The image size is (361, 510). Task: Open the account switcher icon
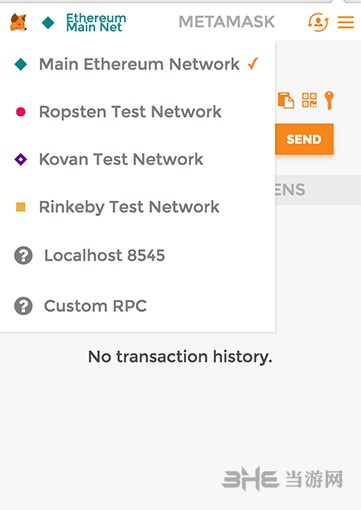click(318, 22)
